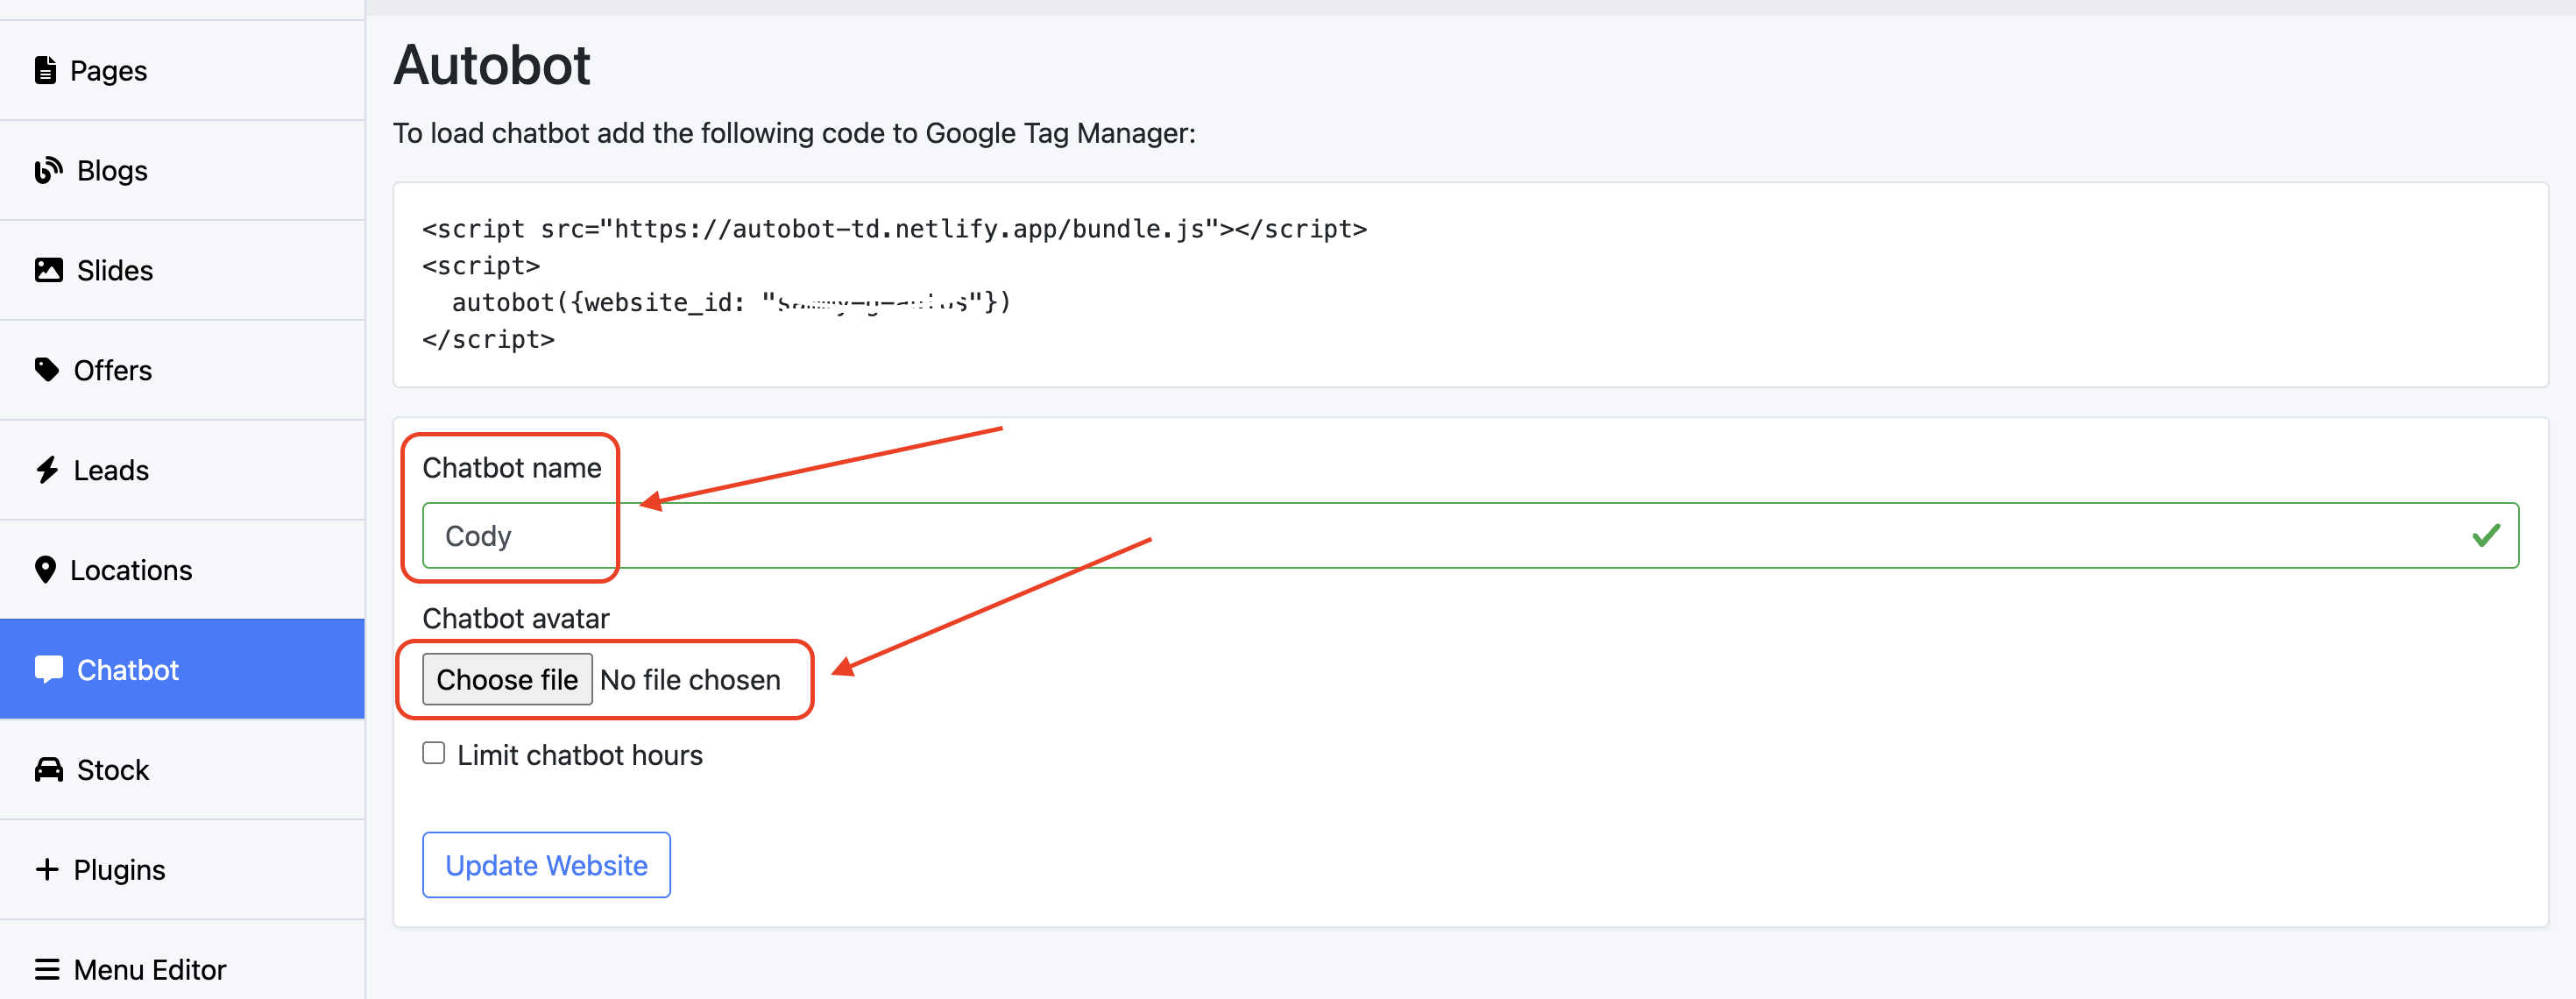Viewport: 2576px width, 999px height.
Task: Click the Locations map pin icon
Action: [45, 570]
